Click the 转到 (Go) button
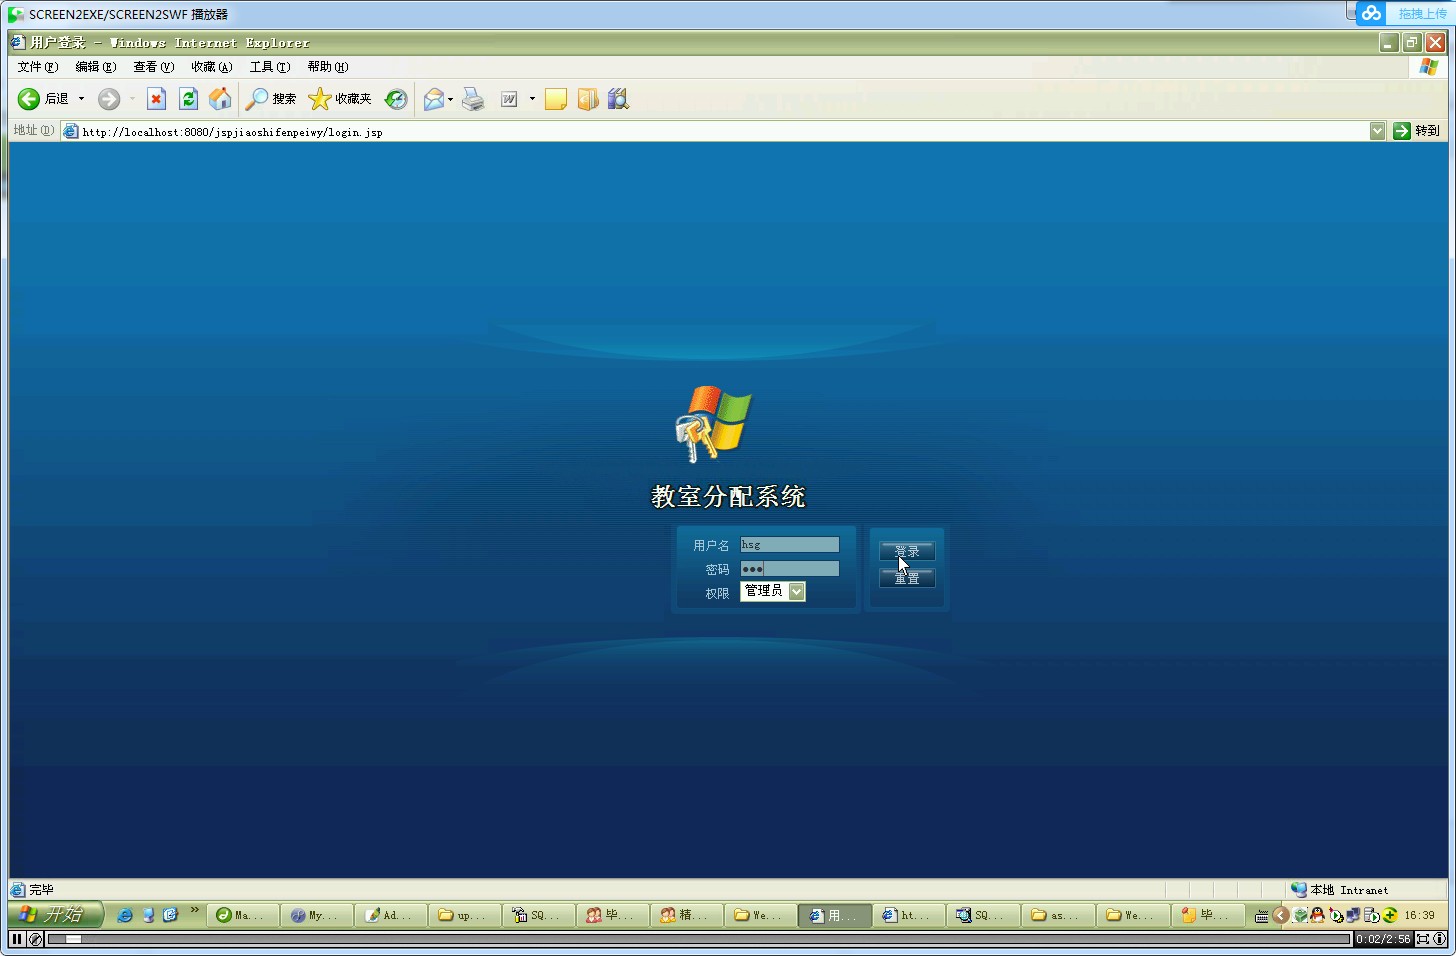 pos(1417,131)
